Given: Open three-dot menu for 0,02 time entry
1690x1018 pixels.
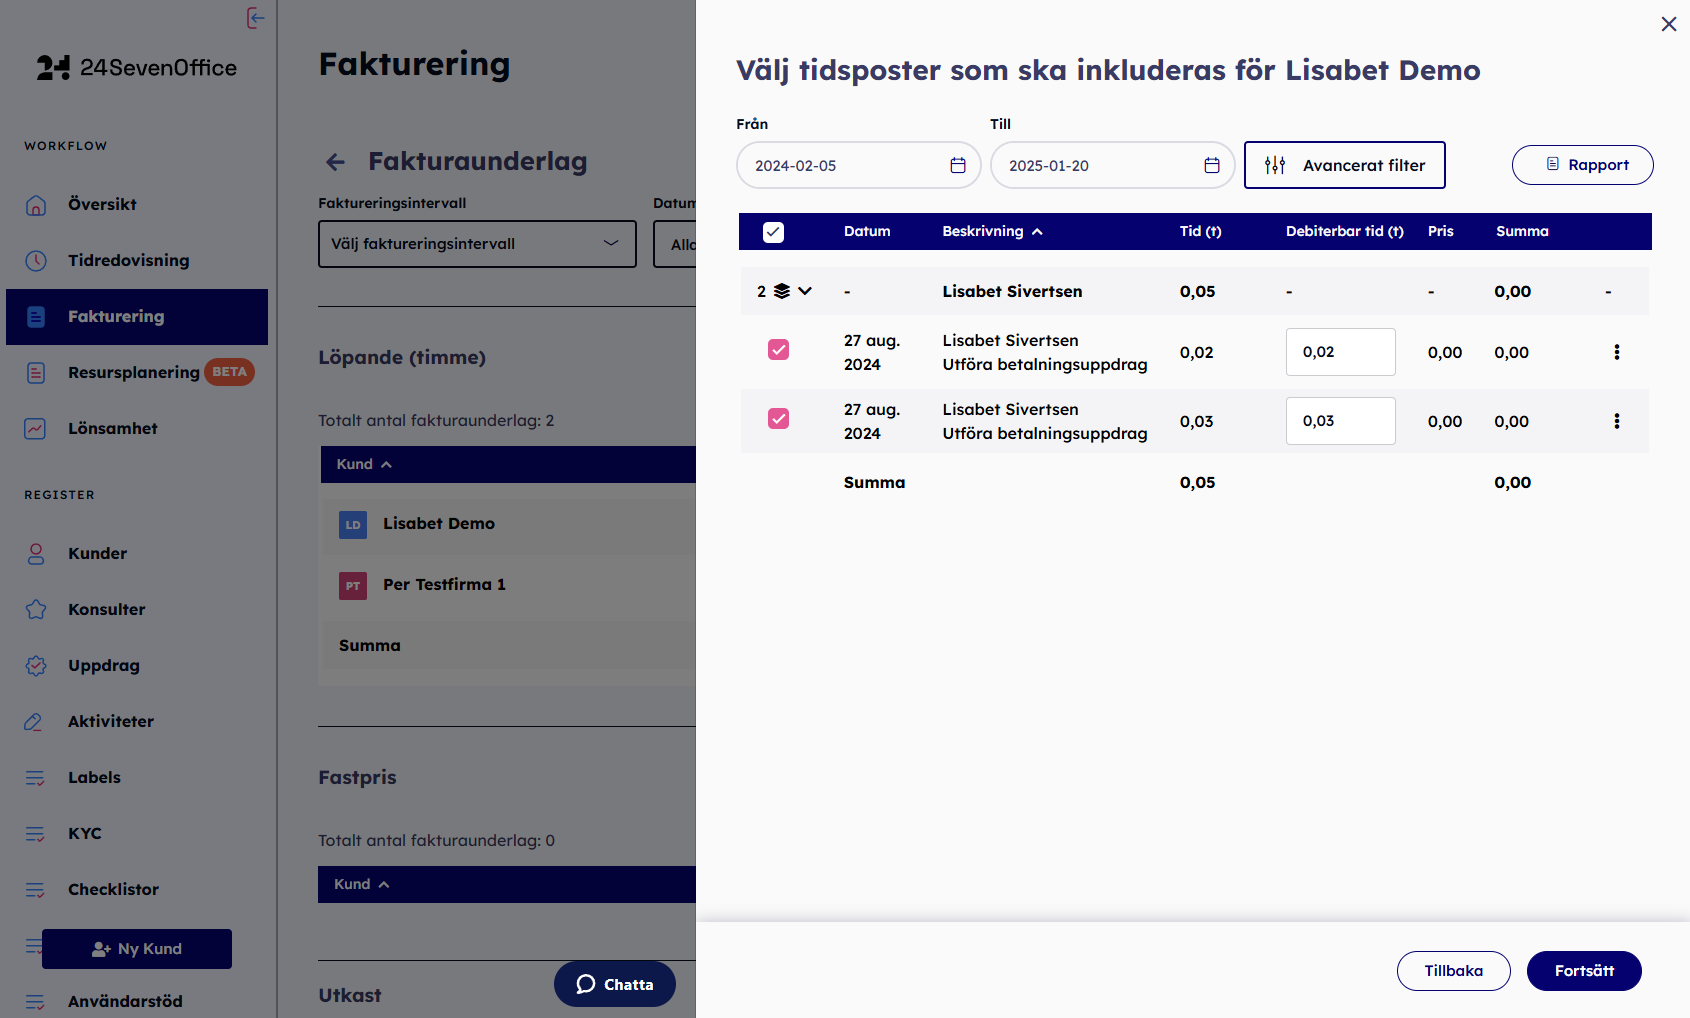Looking at the screenshot, I should [x=1616, y=352].
